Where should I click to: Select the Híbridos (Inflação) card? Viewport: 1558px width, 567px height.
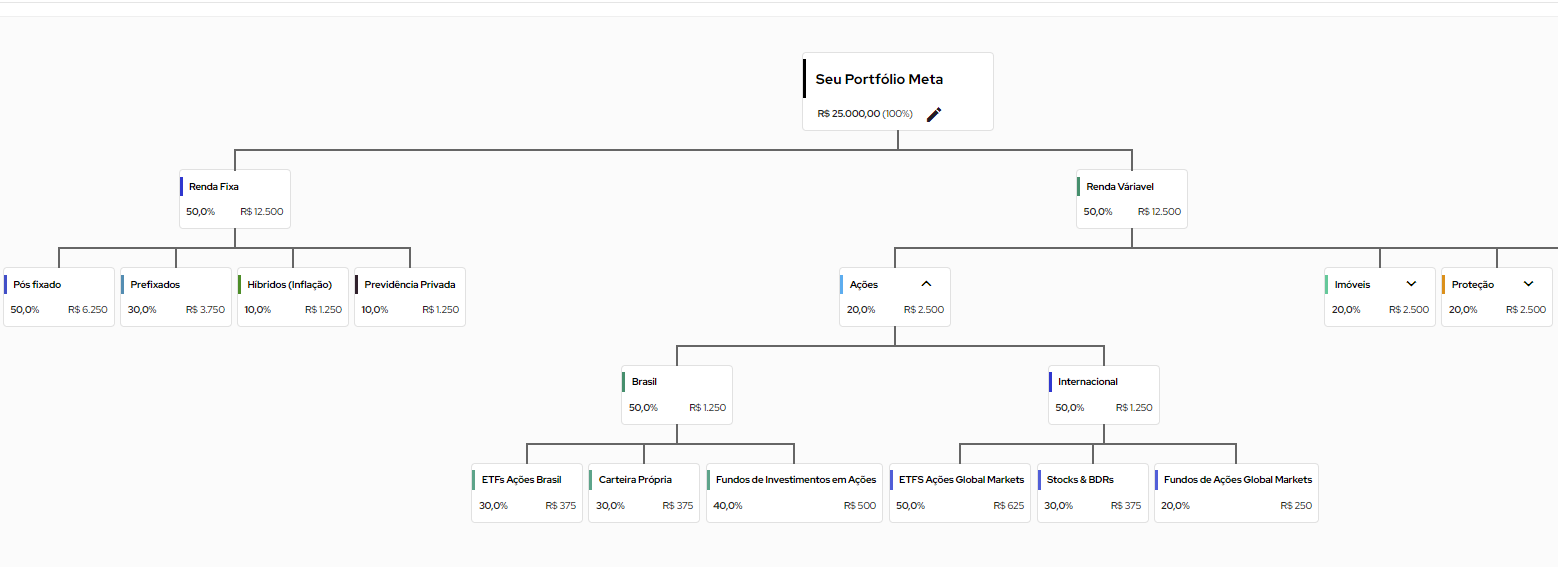293,296
